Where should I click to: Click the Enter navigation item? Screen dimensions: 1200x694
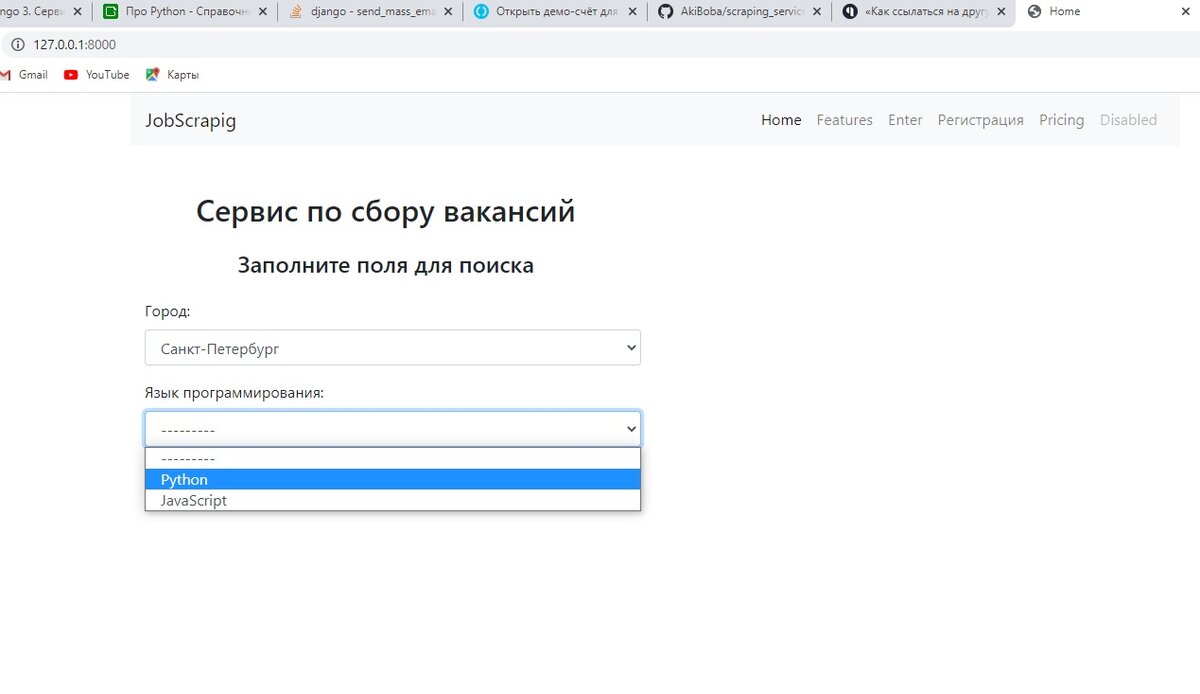tap(905, 119)
